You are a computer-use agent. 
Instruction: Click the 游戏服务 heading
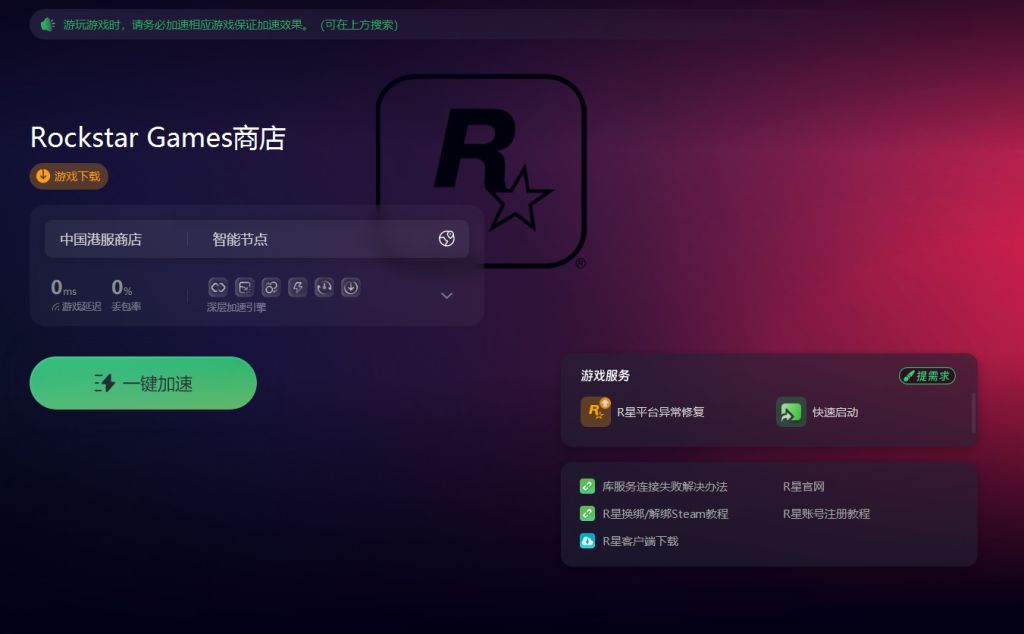[x=605, y=375]
